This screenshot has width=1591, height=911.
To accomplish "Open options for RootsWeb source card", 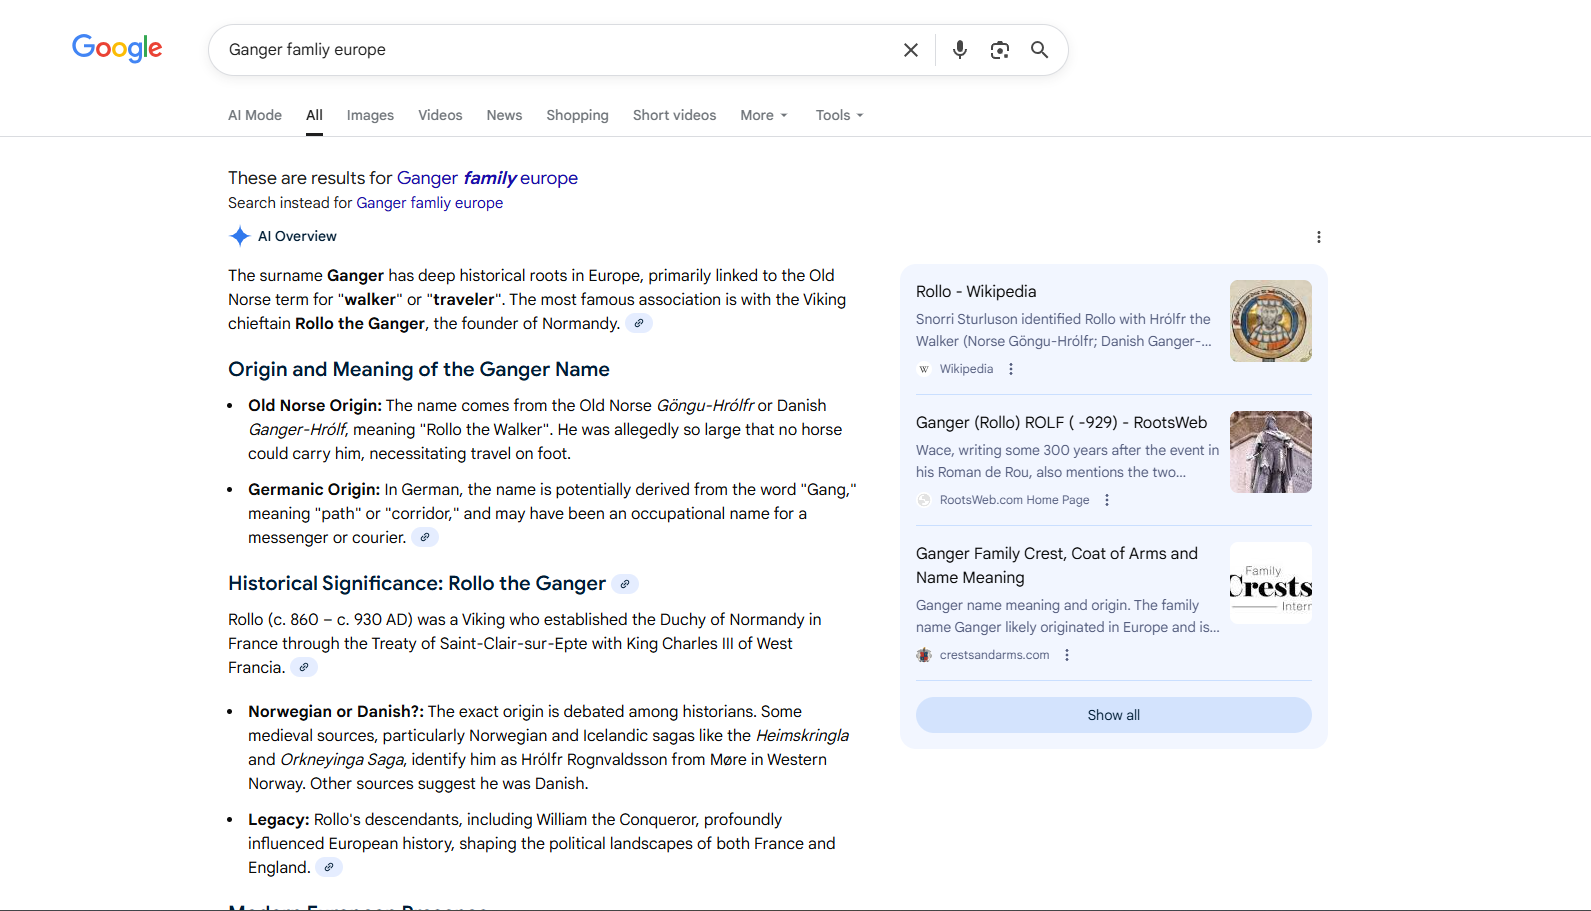I will click(x=1107, y=500).
